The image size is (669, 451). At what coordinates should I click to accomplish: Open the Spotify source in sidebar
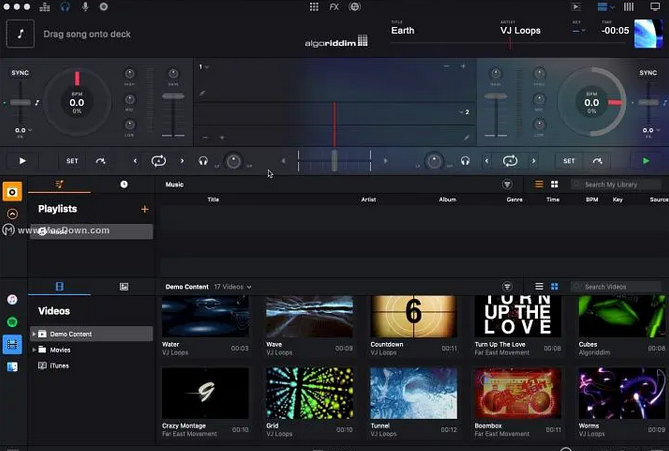12,322
